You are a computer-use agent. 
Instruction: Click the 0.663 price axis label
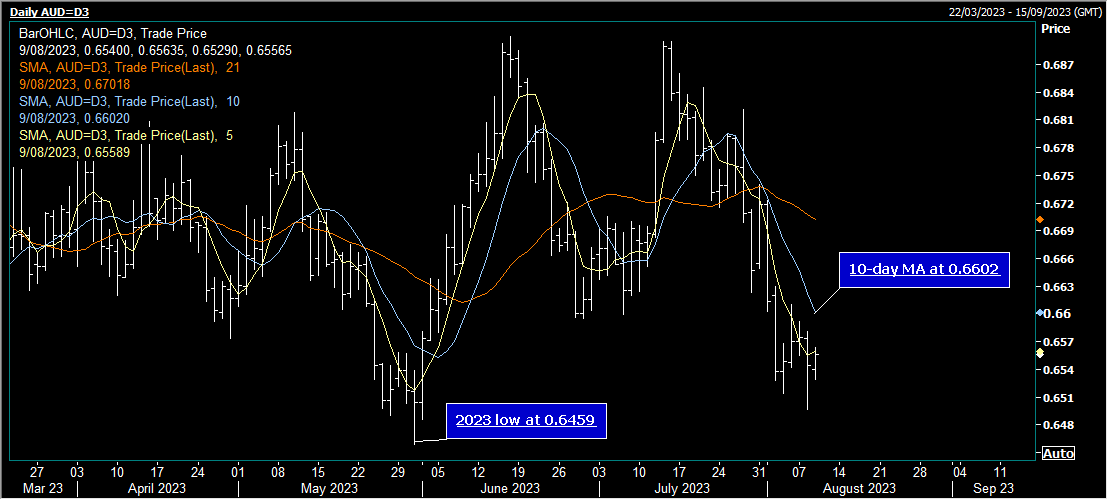coord(1058,287)
